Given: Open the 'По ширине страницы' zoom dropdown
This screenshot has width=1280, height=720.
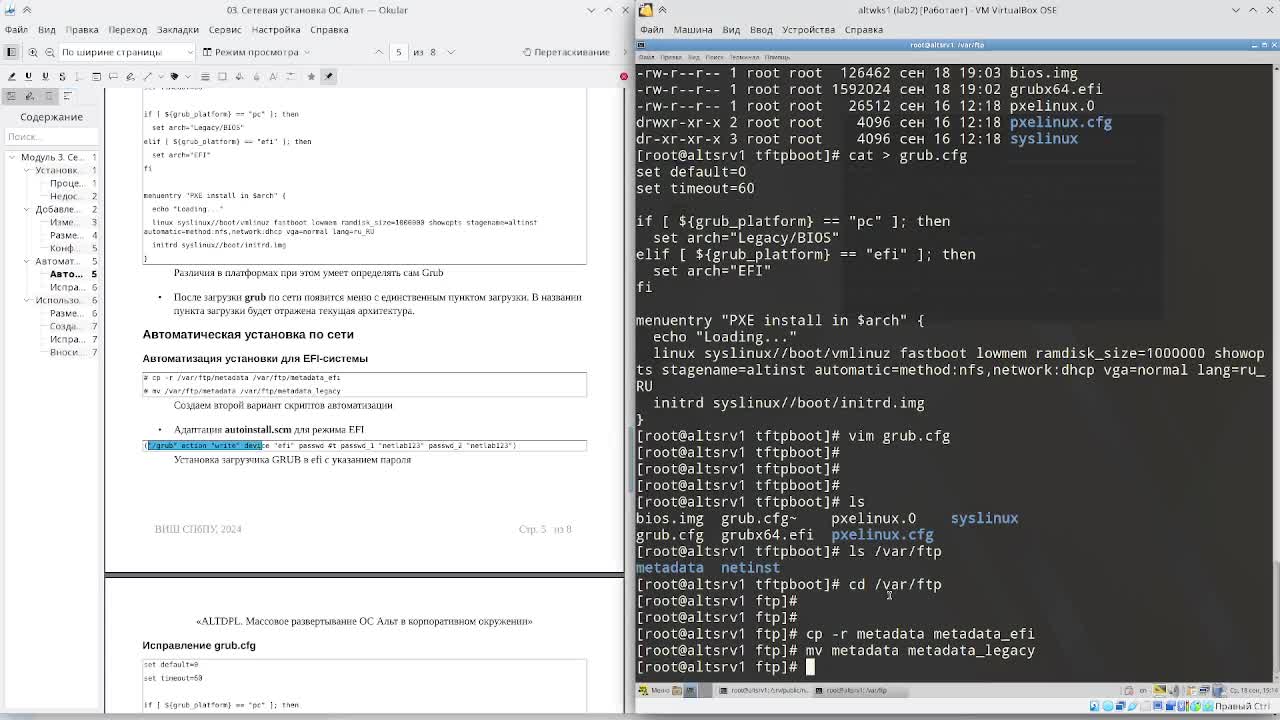Looking at the screenshot, I should coord(127,52).
